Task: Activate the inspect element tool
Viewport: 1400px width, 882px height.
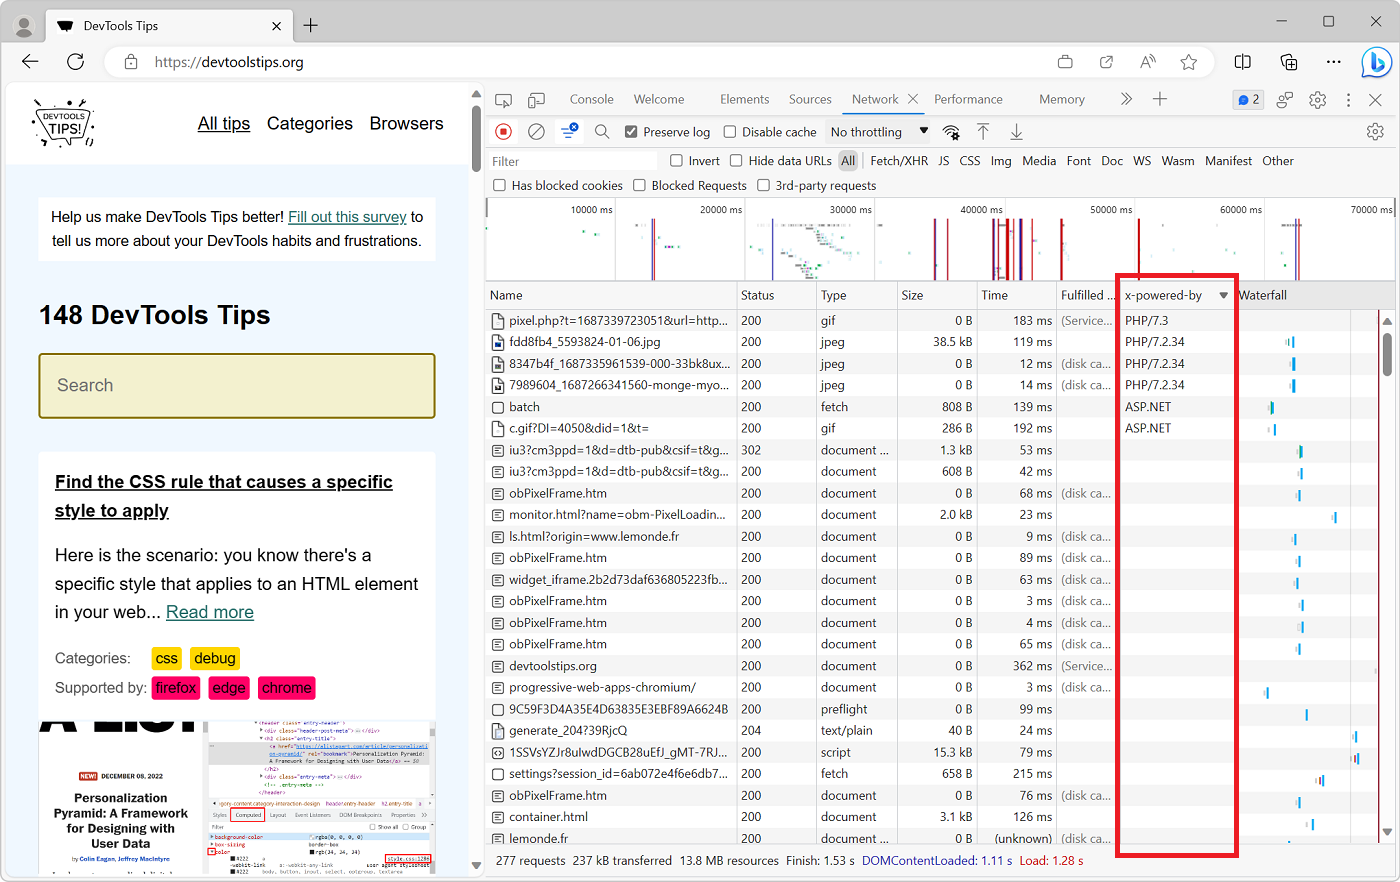Action: pyautogui.click(x=504, y=100)
